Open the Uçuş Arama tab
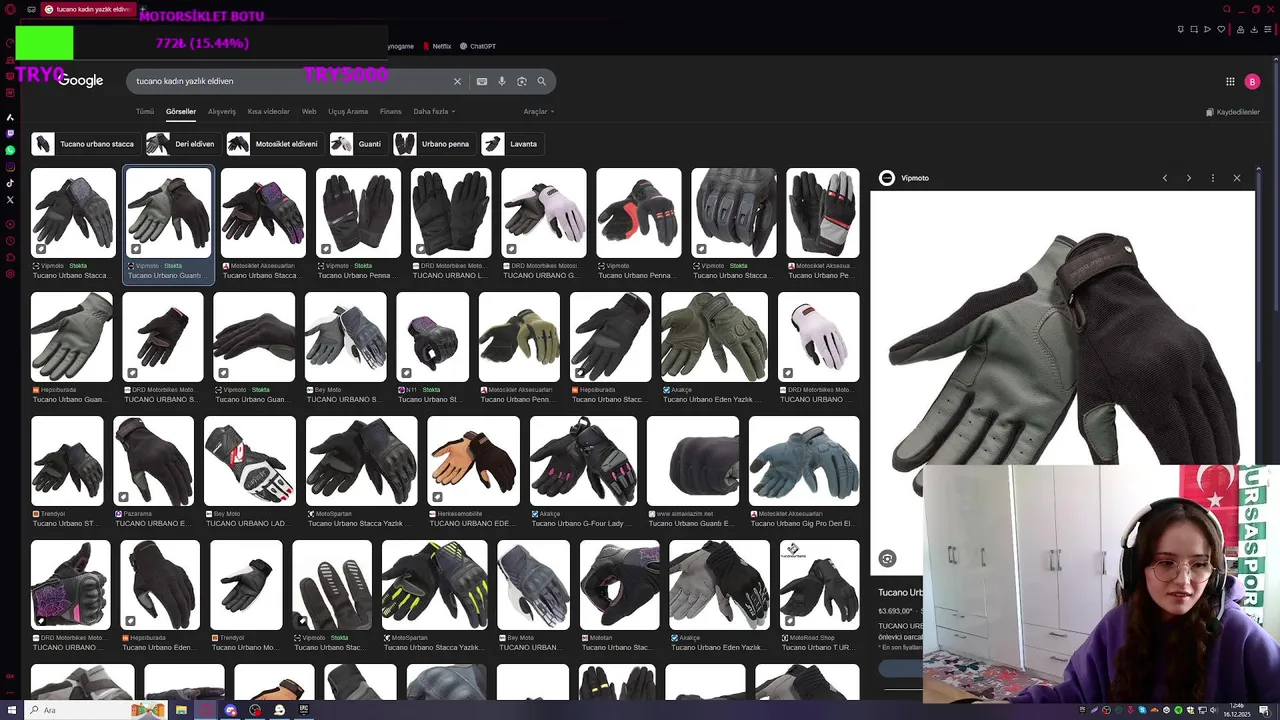This screenshot has width=1280, height=720. [x=348, y=112]
